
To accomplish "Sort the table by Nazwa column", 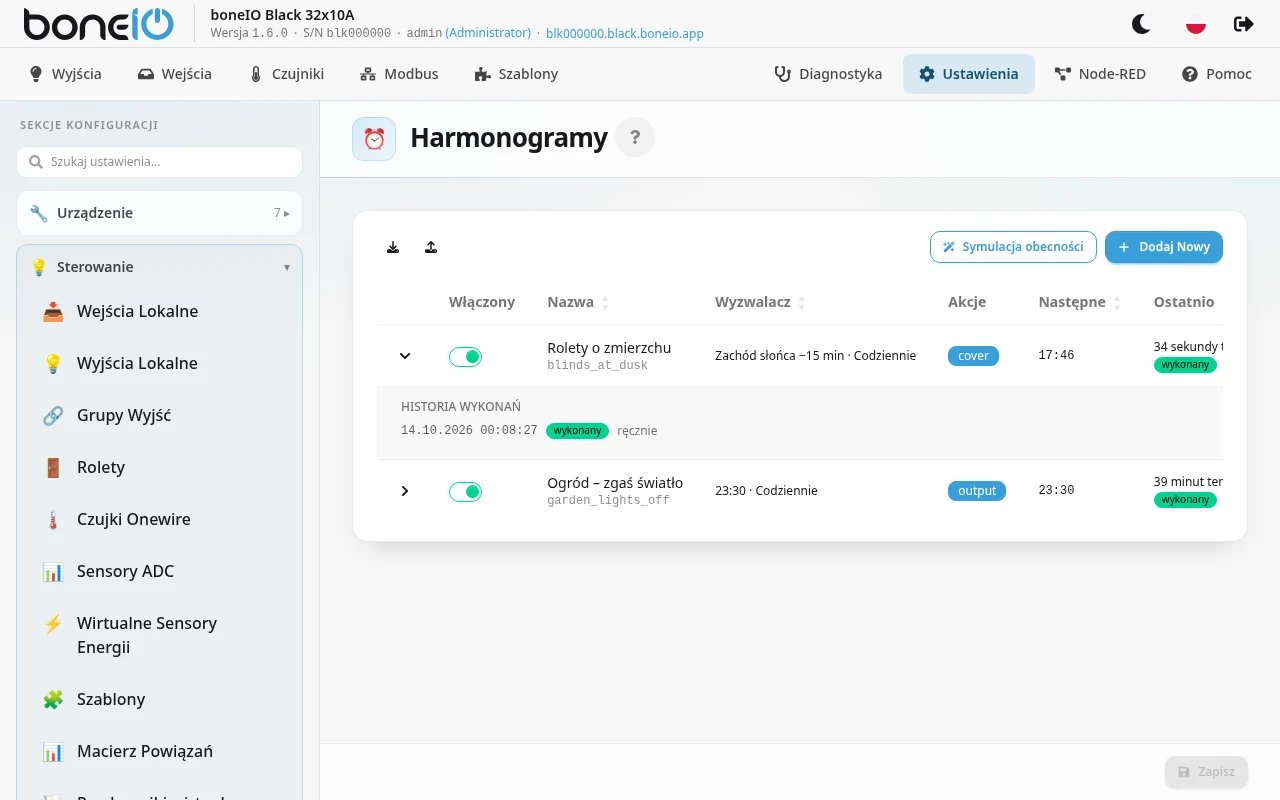I will tap(578, 302).
